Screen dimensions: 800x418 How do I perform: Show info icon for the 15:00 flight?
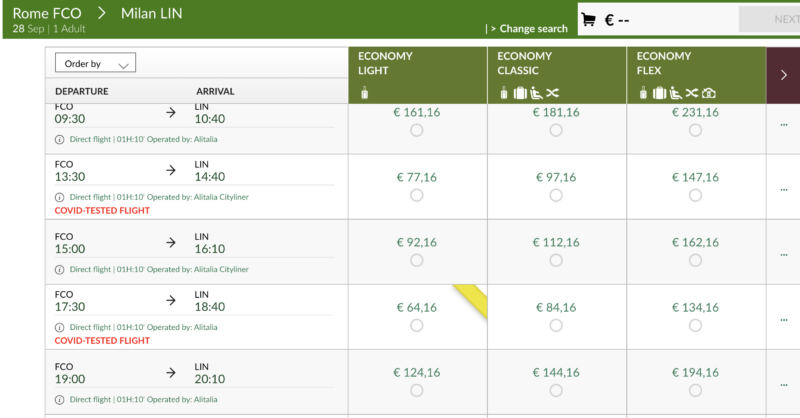point(59,269)
